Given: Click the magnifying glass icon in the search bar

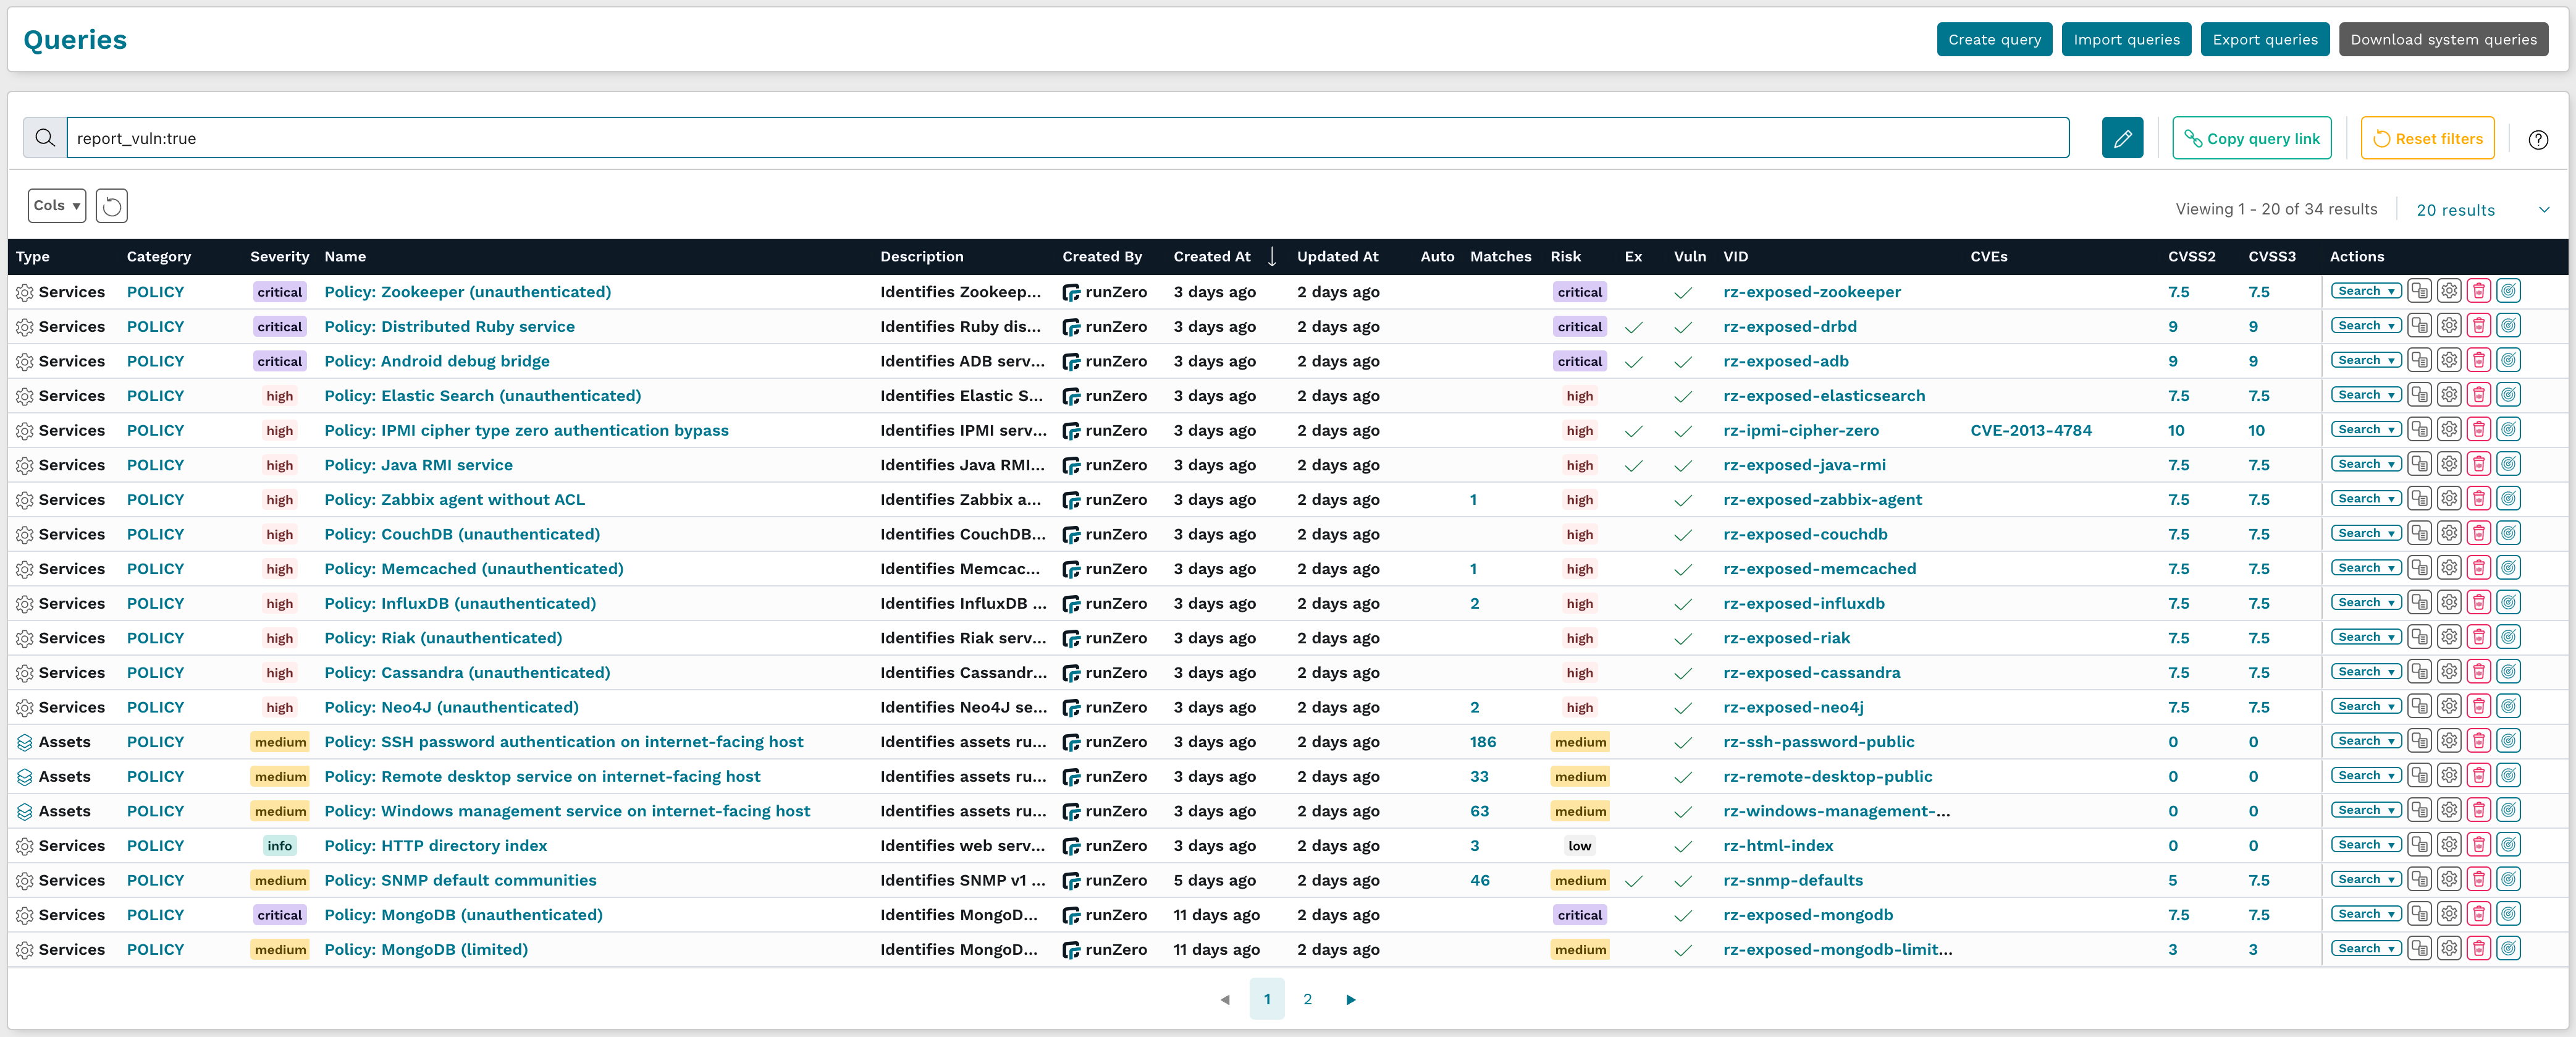Looking at the screenshot, I should pyautogui.click(x=44, y=137).
